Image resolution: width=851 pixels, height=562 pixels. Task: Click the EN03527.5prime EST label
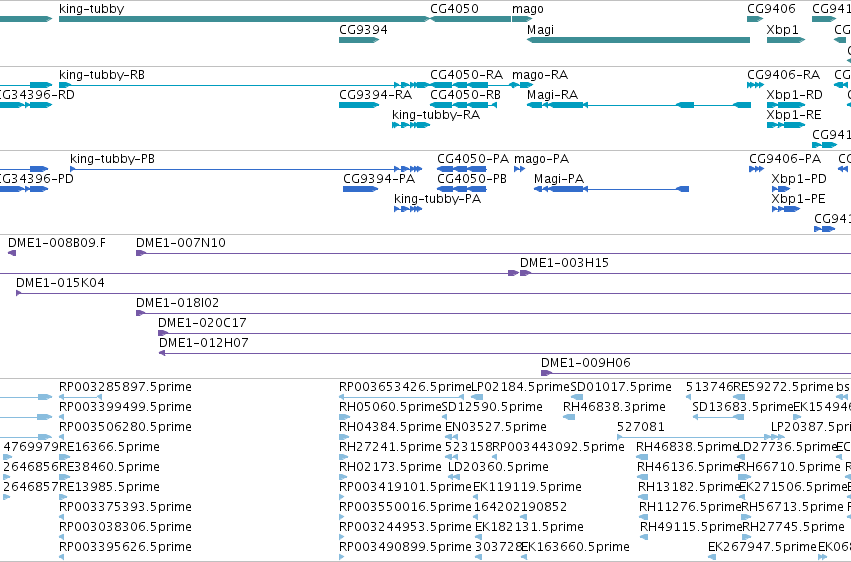click(x=496, y=427)
